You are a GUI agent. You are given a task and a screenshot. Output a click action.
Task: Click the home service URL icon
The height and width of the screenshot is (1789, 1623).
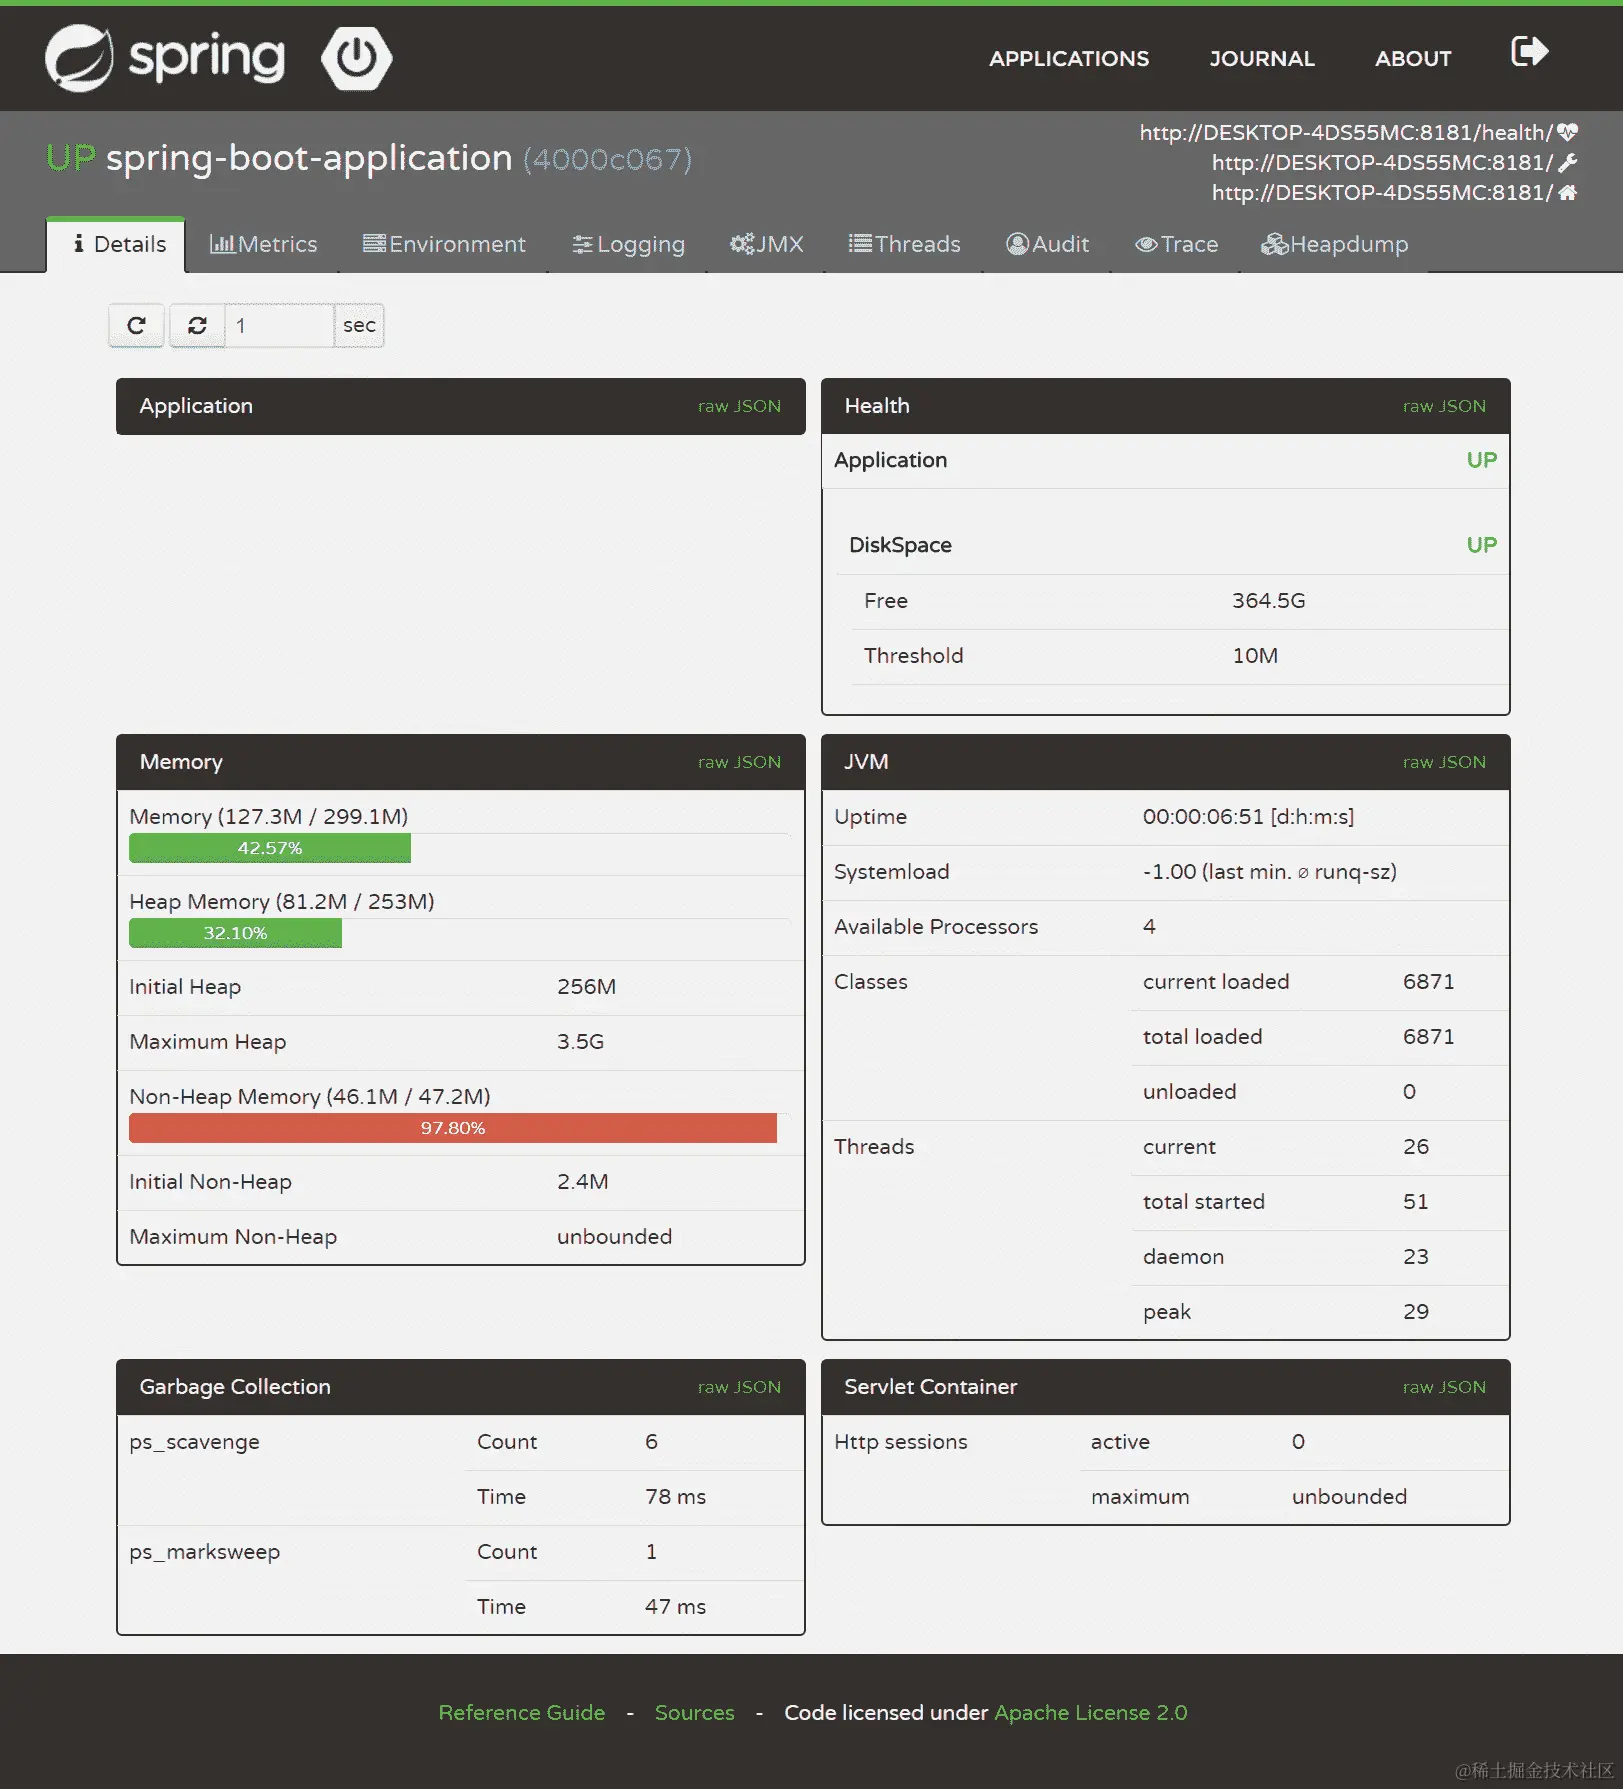point(1567,192)
